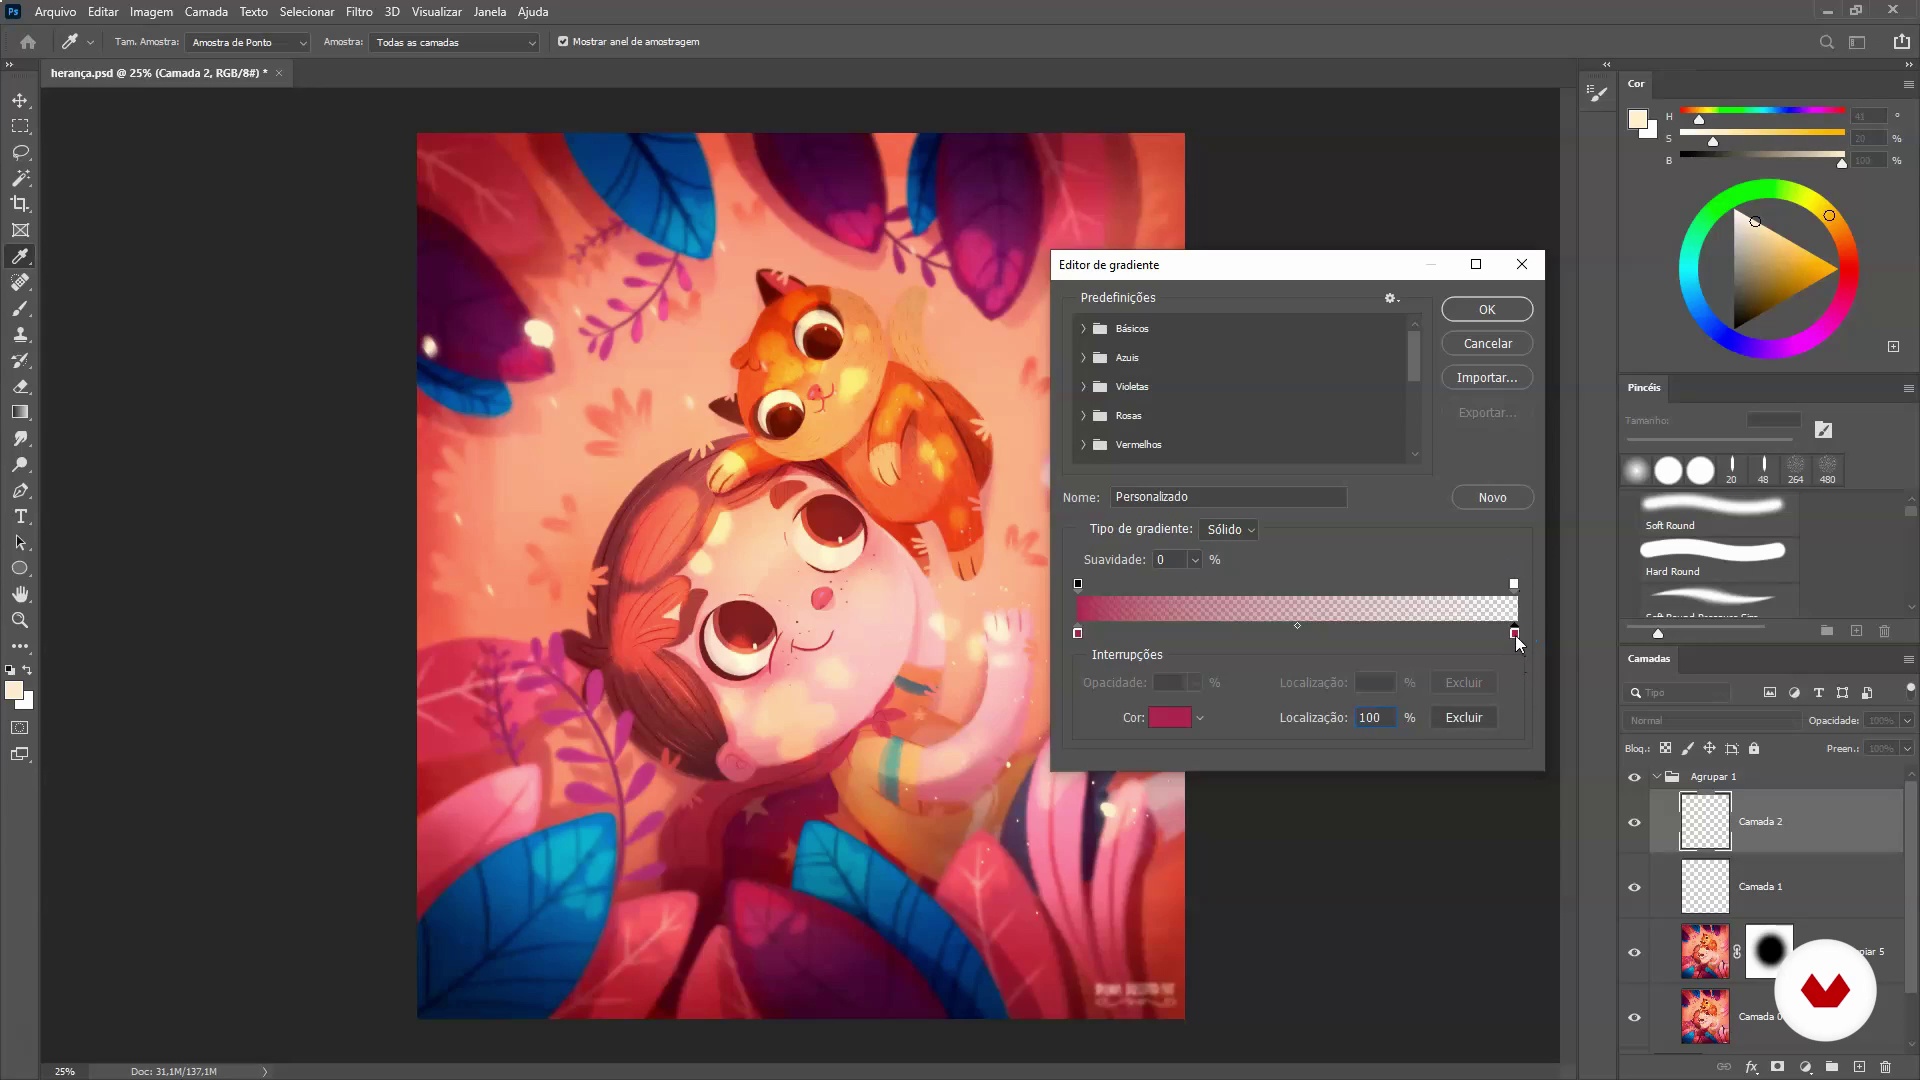Open the Janela menu

489,12
